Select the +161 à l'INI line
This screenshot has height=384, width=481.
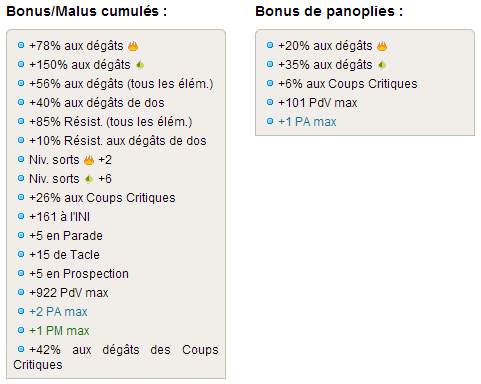(60, 217)
